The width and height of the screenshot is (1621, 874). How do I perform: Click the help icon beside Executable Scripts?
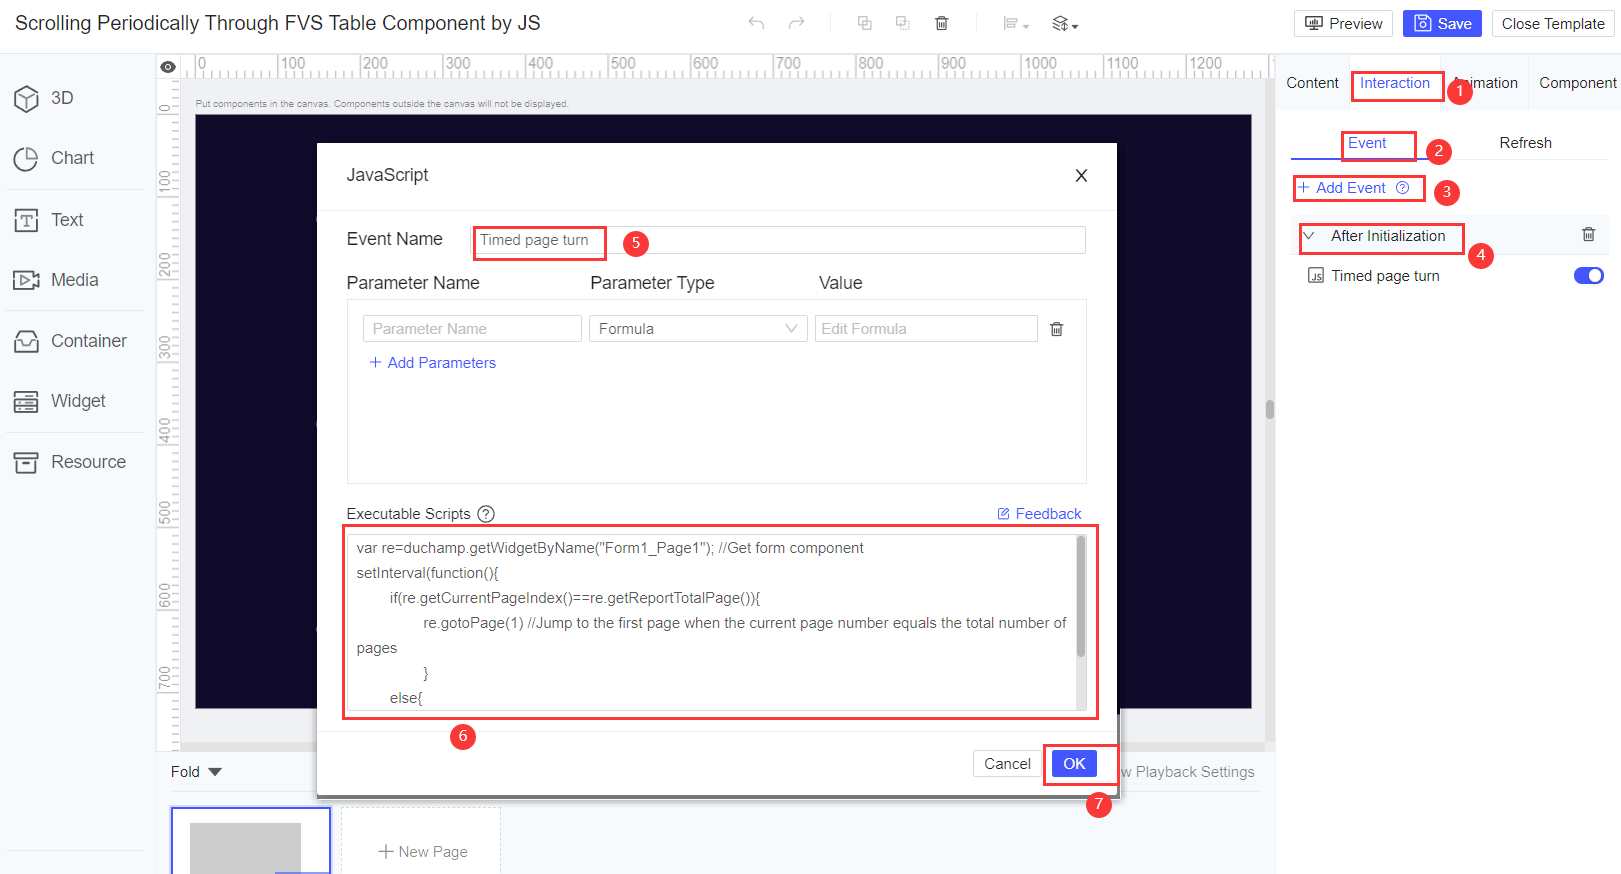(486, 514)
